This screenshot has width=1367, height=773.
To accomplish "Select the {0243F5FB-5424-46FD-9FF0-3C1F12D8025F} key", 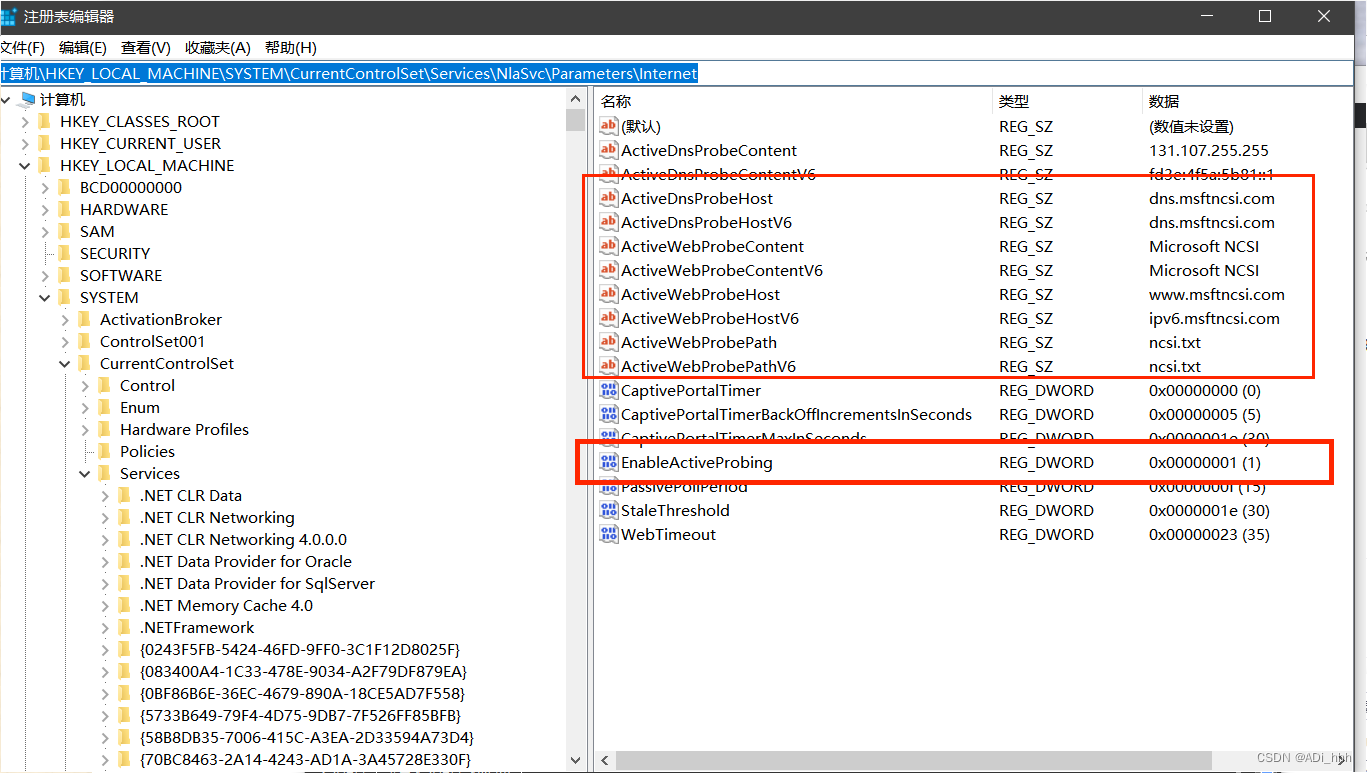I will coord(300,649).
